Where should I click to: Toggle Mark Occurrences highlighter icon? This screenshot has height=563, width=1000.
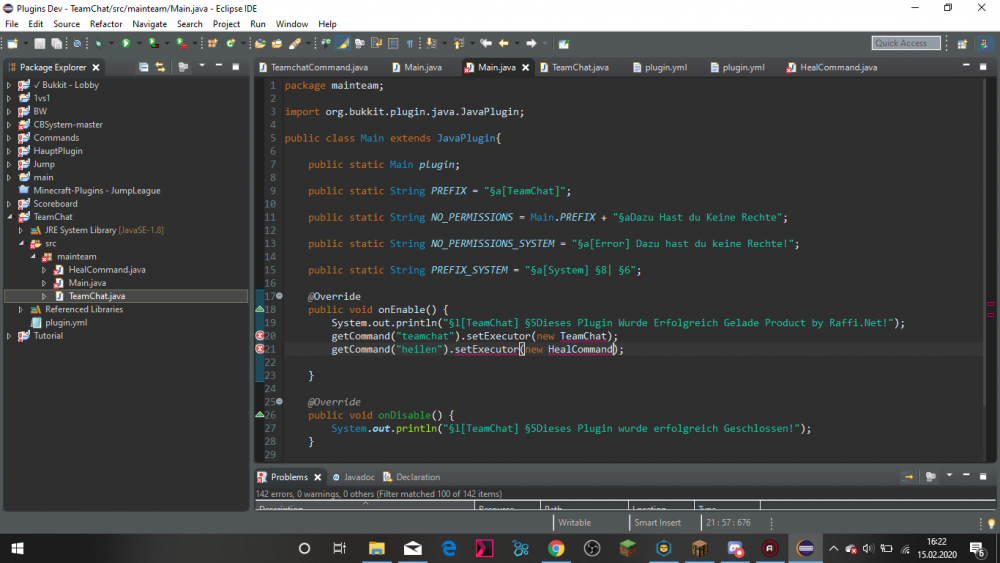pos(343,43)
